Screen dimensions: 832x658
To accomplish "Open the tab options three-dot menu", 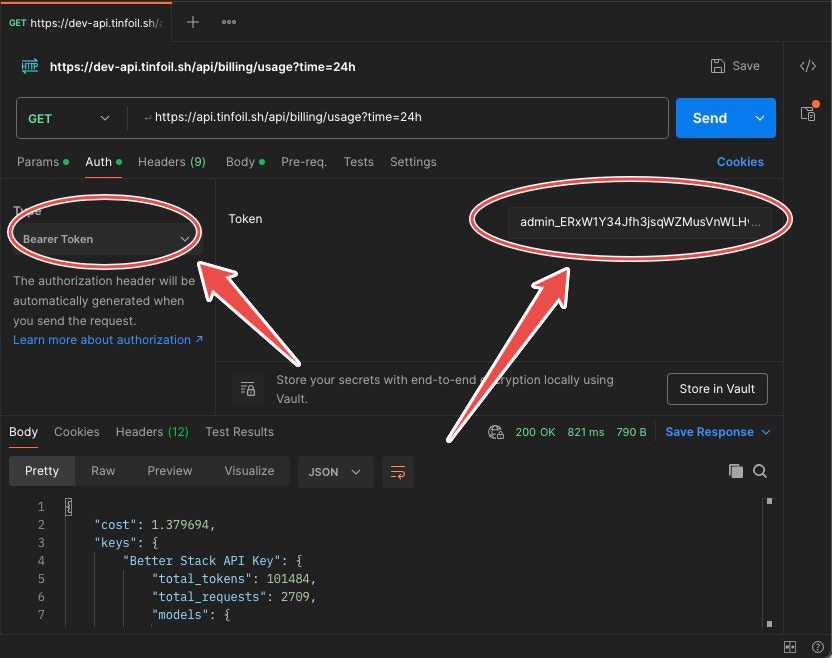I will pyautogui.click(x=229, y=22).
